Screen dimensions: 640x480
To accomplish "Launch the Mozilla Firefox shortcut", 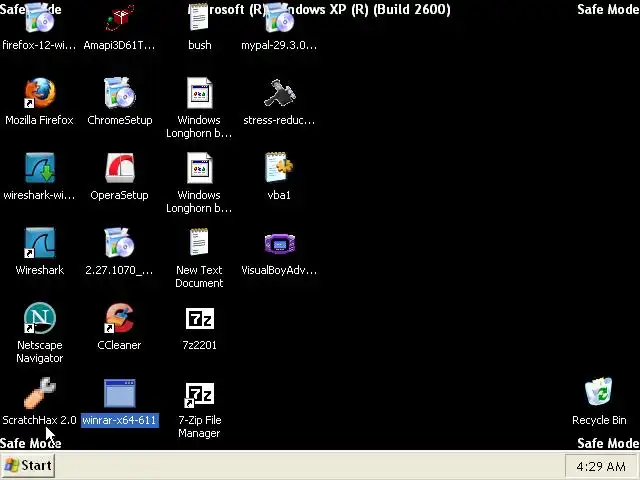I will point(40,93).
